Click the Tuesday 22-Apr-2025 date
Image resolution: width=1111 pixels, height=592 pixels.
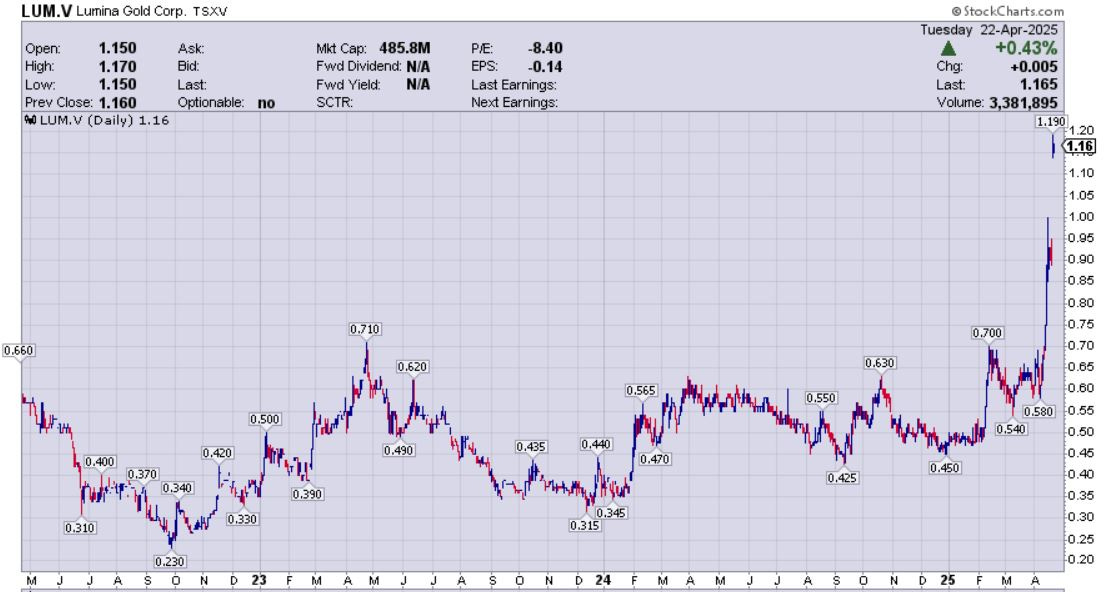point(988,30)
